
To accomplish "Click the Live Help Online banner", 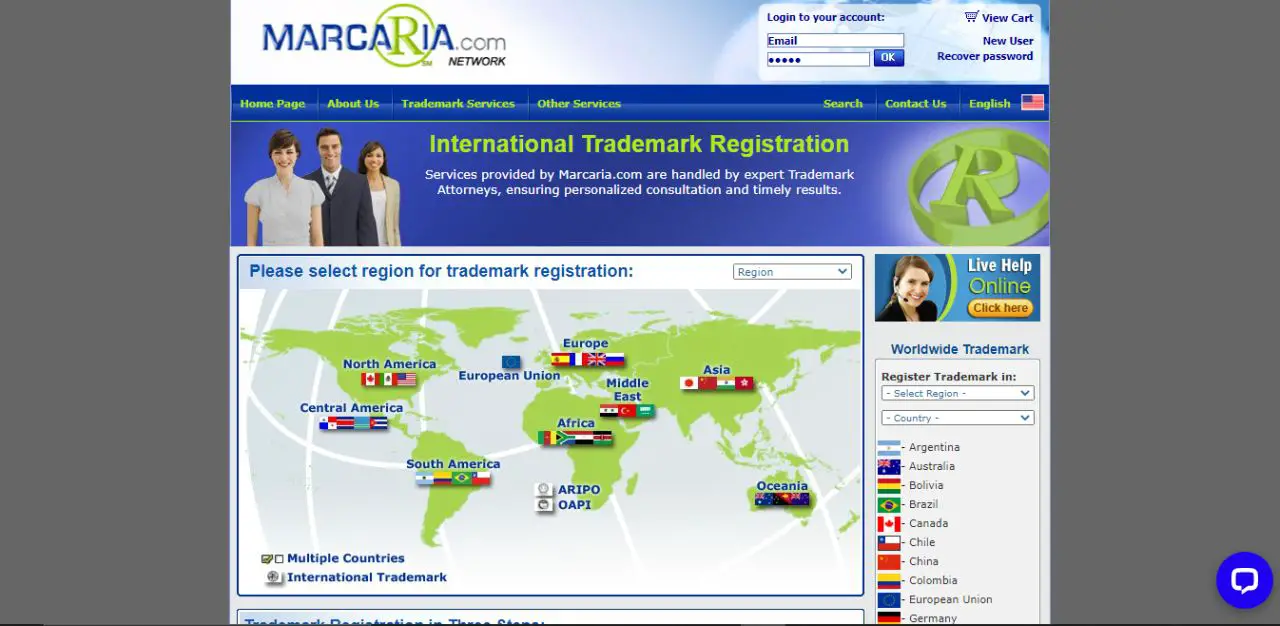I will [x=957, y=288].
